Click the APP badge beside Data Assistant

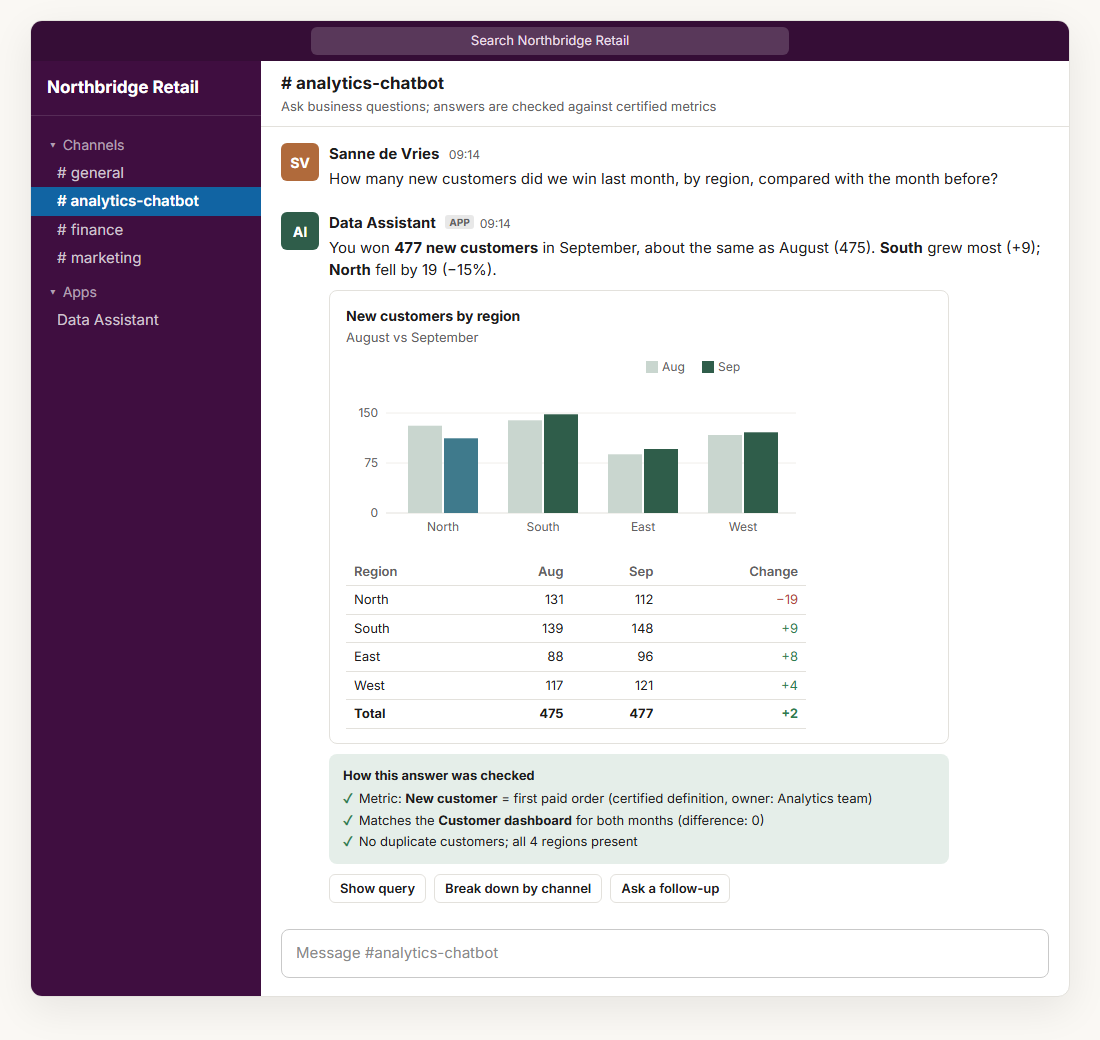pyautogui.click(x=460, y=222)
